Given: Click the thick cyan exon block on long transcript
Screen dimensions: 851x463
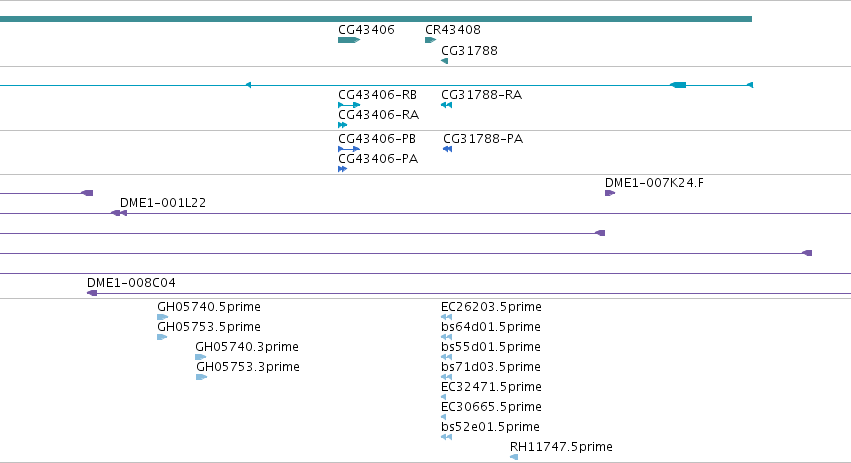Looking at the screenshot, I should [678, 85].
